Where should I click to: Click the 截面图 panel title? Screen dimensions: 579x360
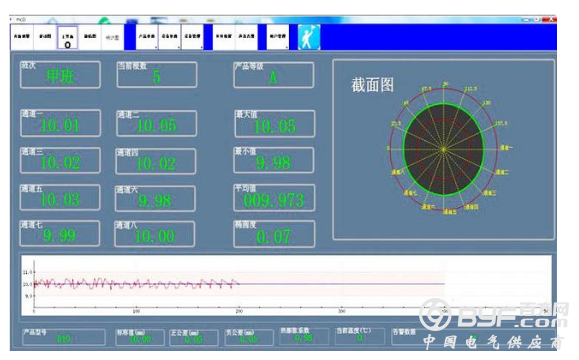[372, 85]
